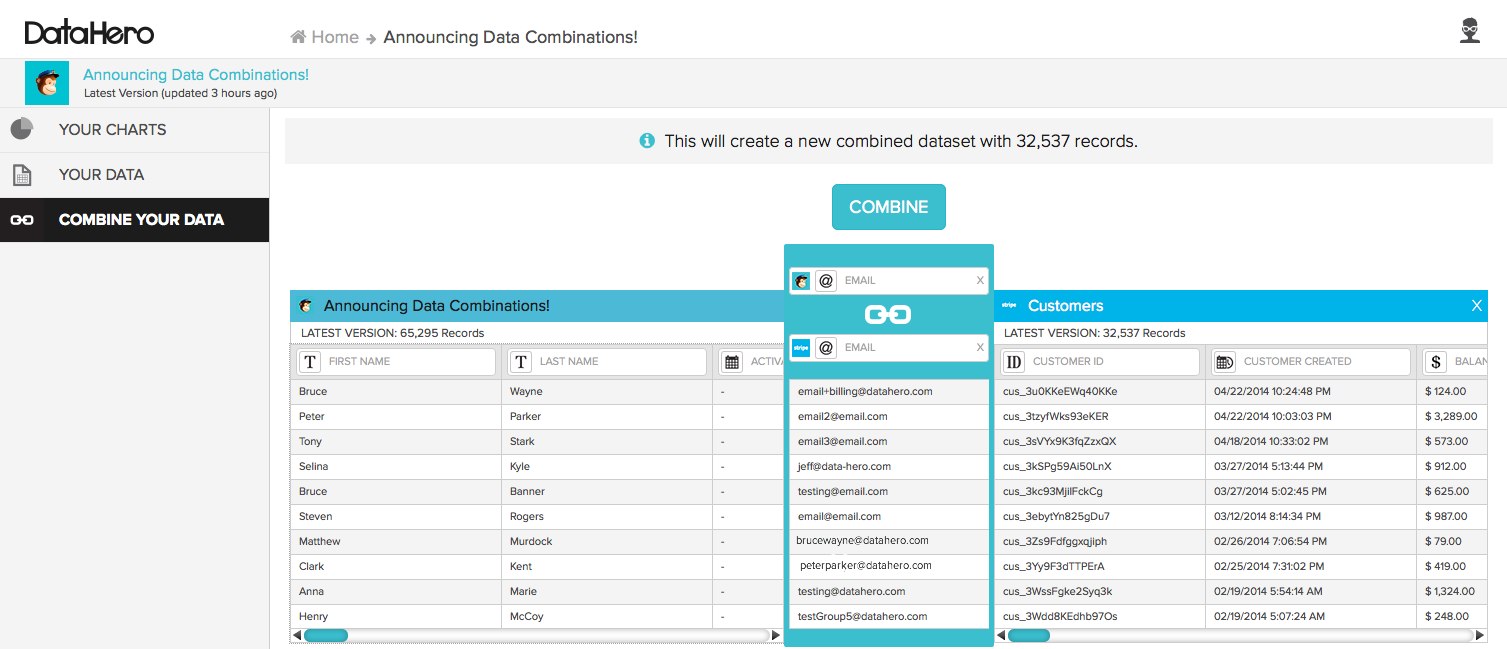Image resolution: width=1507 pixels, height=649 pixels.
Task: Select the Last Name column header
Action: tap(606, 362)
